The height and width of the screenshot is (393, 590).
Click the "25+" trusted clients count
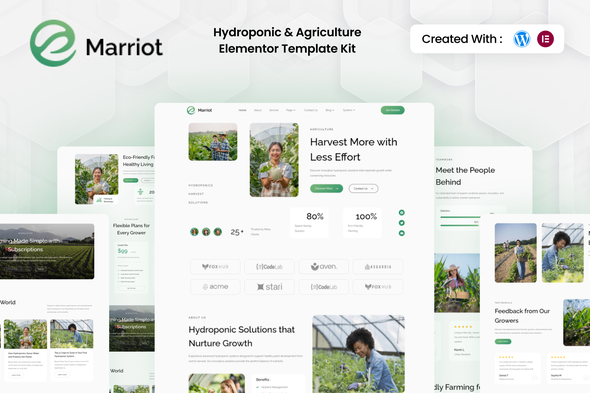237,232
